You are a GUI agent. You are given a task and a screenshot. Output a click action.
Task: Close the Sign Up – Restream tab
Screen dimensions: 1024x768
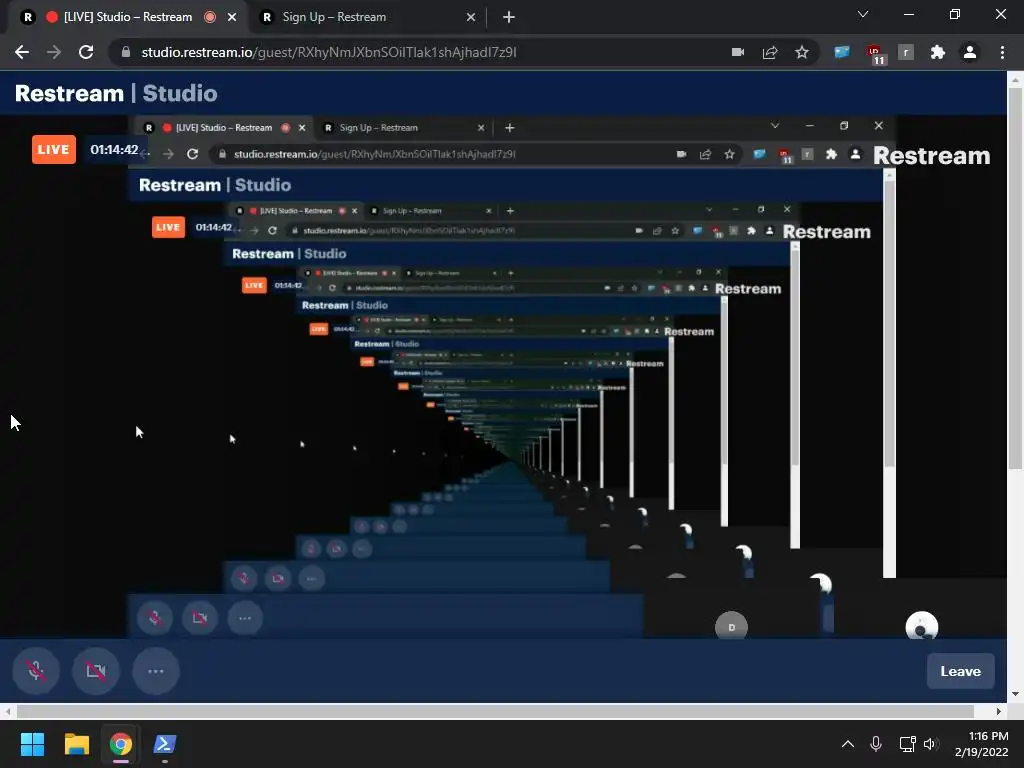(x=471, y=17)
